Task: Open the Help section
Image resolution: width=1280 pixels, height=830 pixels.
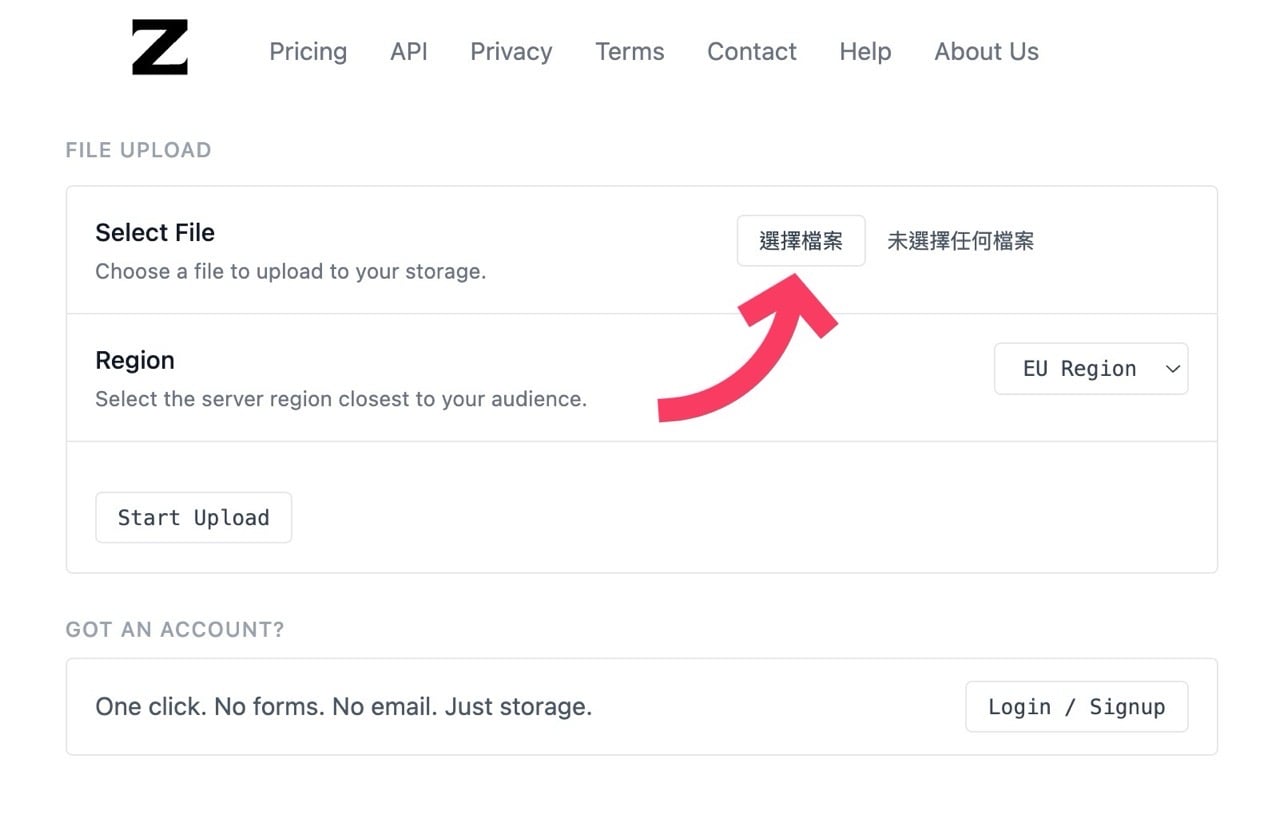Action: (865, 52)
